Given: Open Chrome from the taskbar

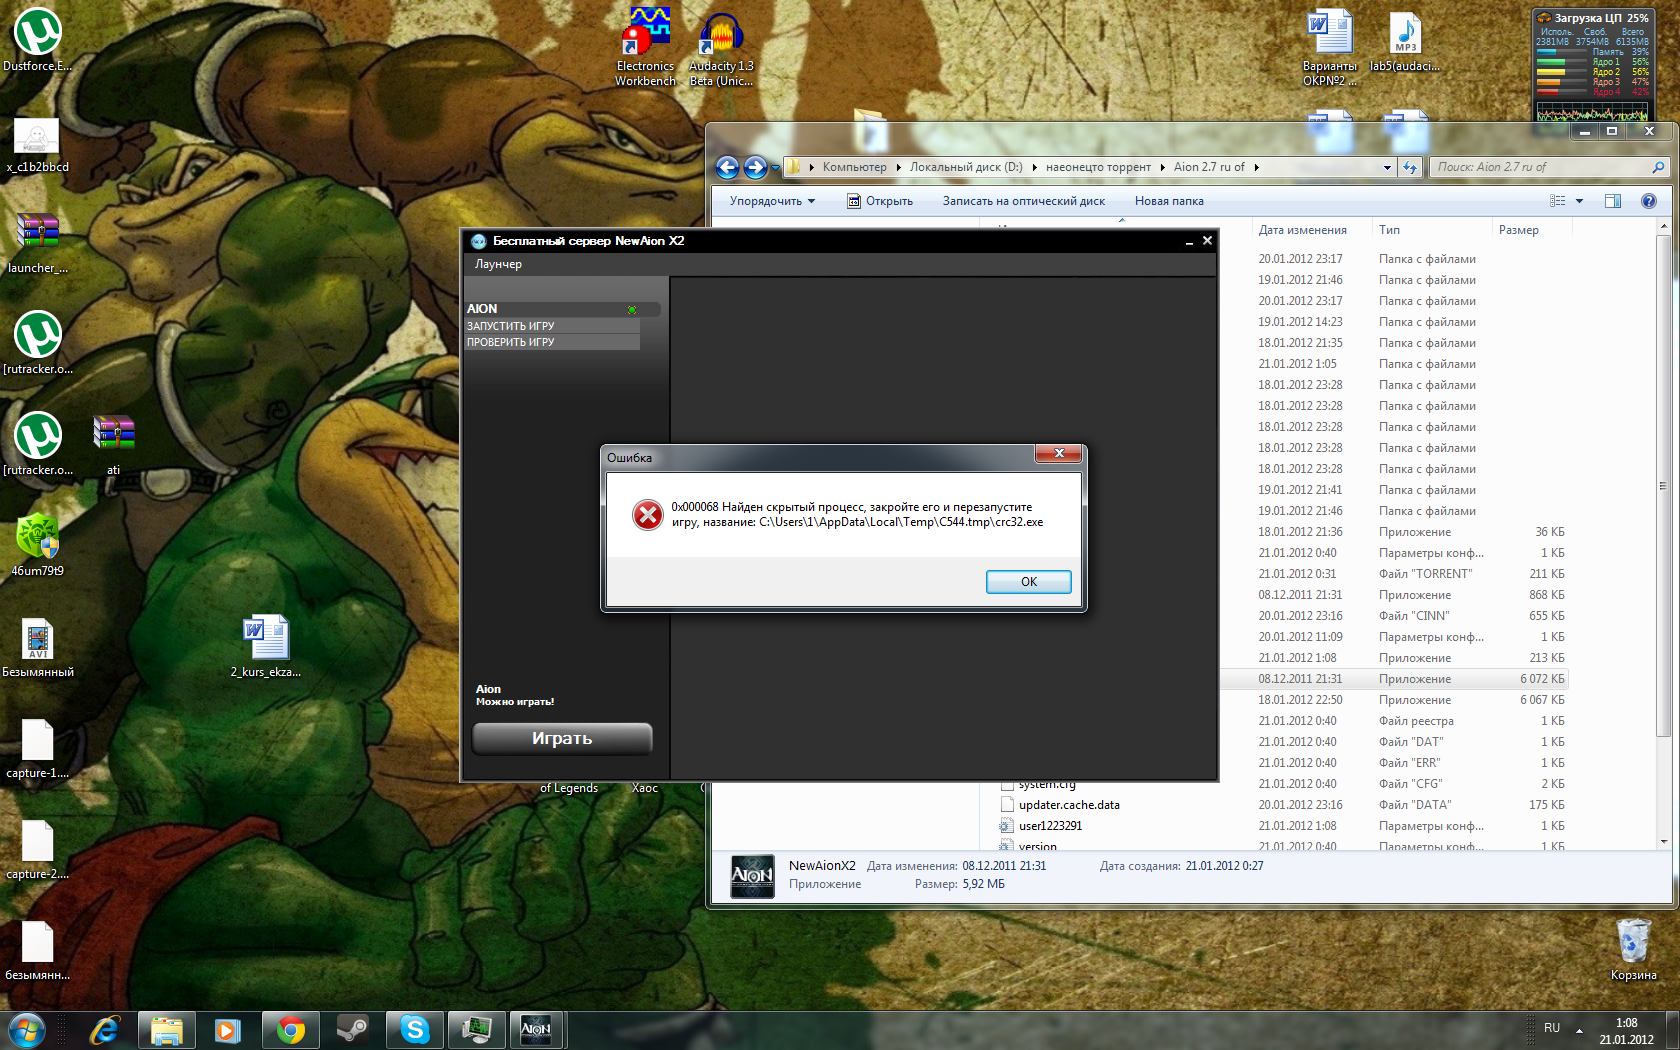Looking at the screenshot, I should pos(291,1030).
